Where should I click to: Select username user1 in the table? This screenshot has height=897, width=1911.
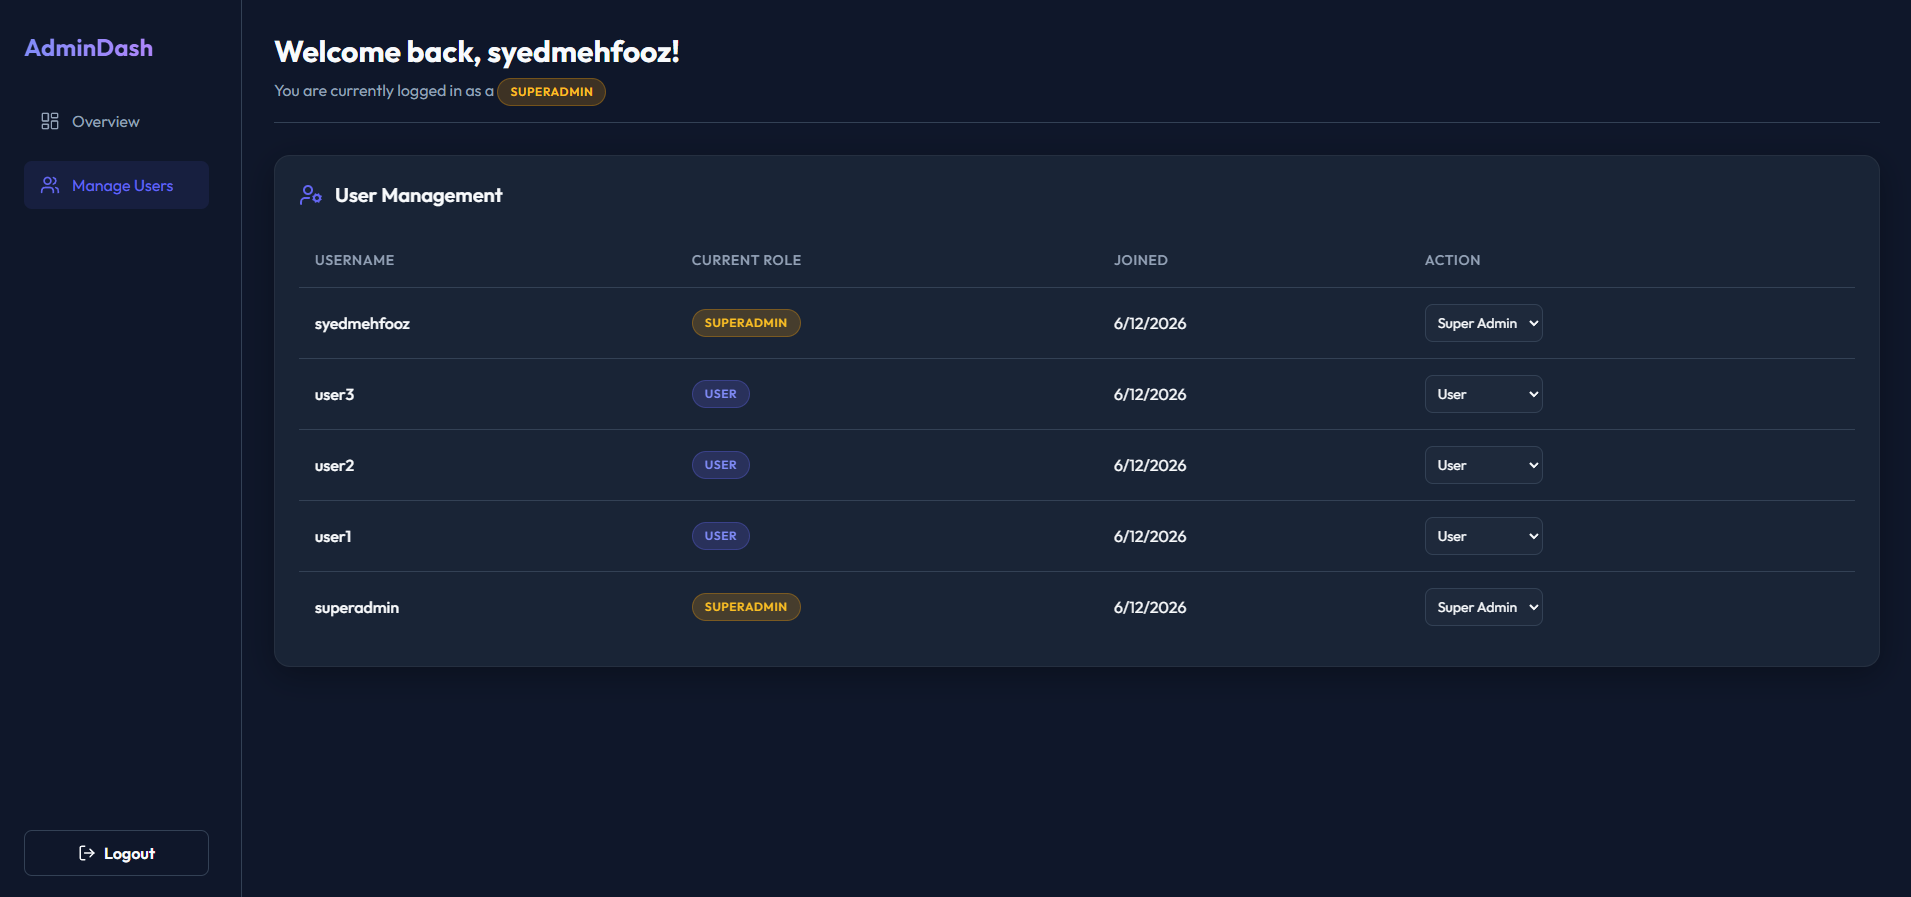[333, 536]
